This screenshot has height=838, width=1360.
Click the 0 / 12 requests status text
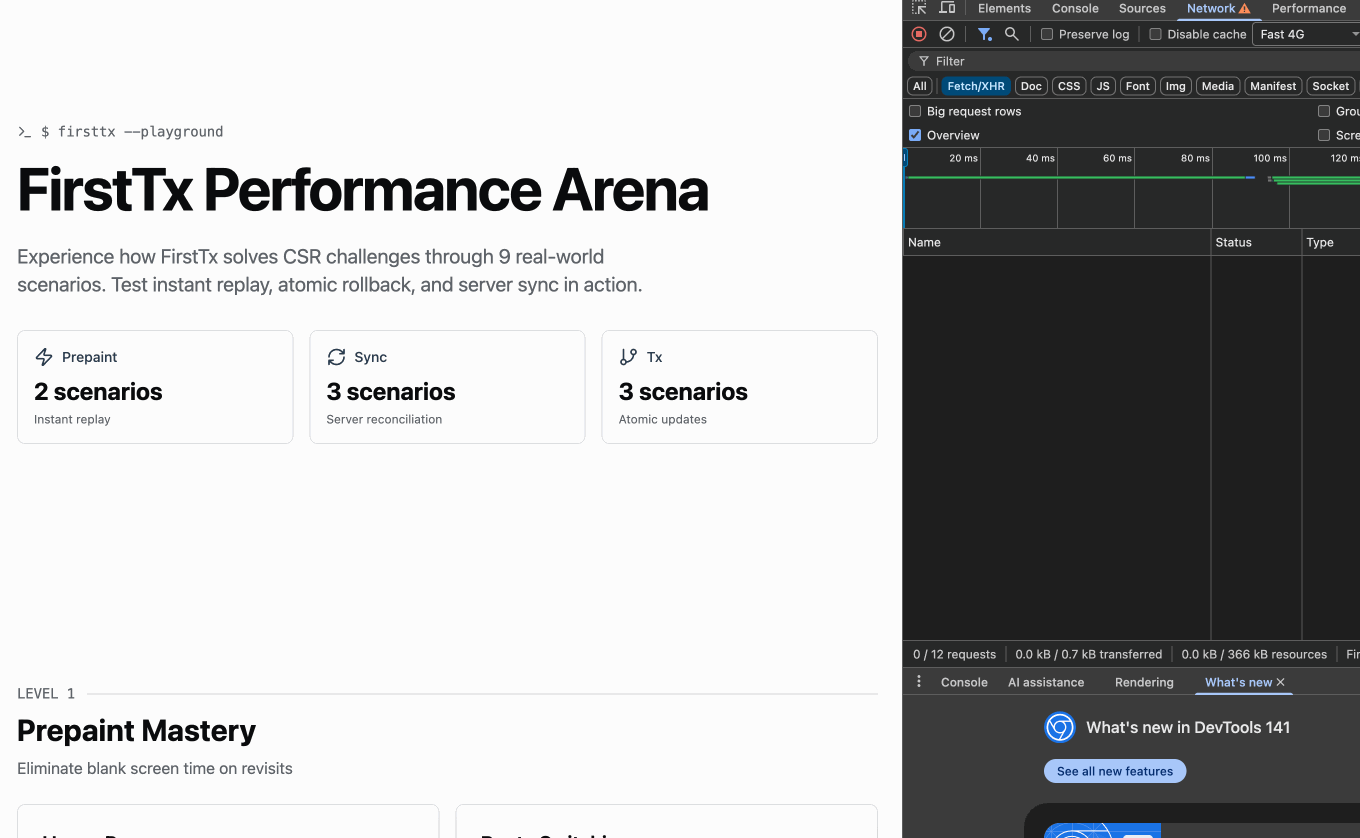(x=954, y=654)
